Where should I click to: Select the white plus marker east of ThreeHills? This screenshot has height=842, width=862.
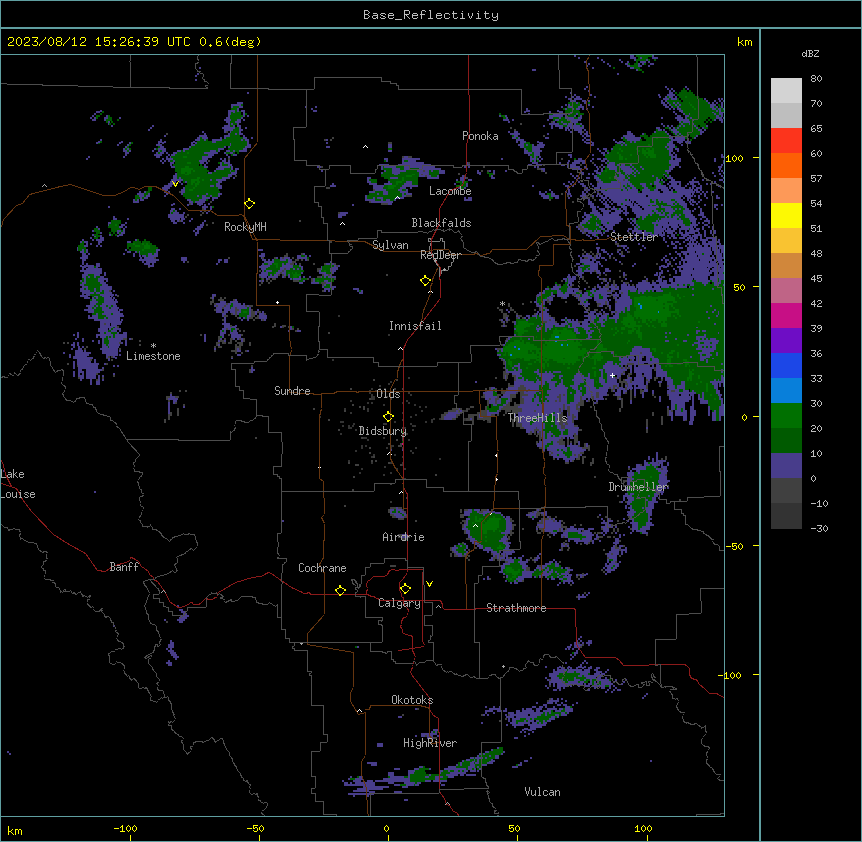pos(612,375)
